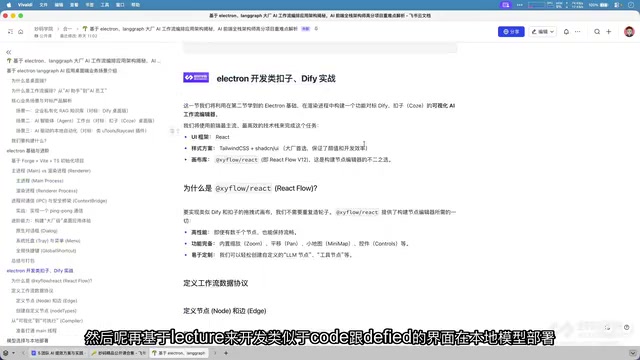Toggle the document sidebar panel icon
Viewport: 640px width, 360px height.
(10, 31)
